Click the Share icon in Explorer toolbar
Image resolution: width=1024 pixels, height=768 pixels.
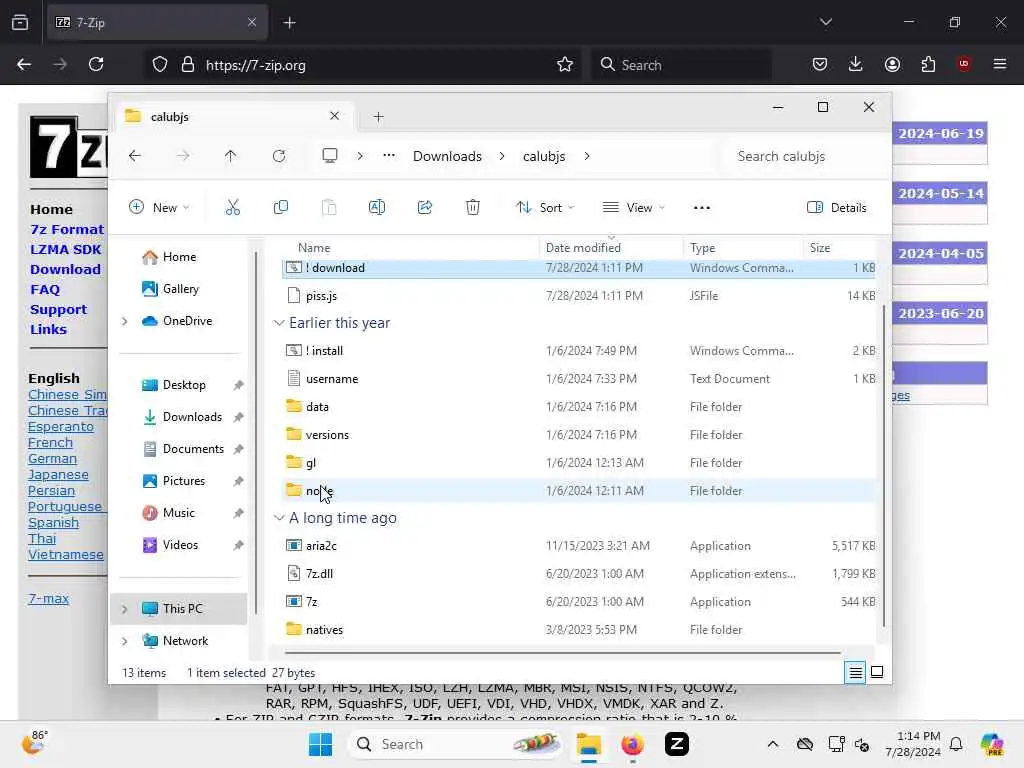coord(424,208)
